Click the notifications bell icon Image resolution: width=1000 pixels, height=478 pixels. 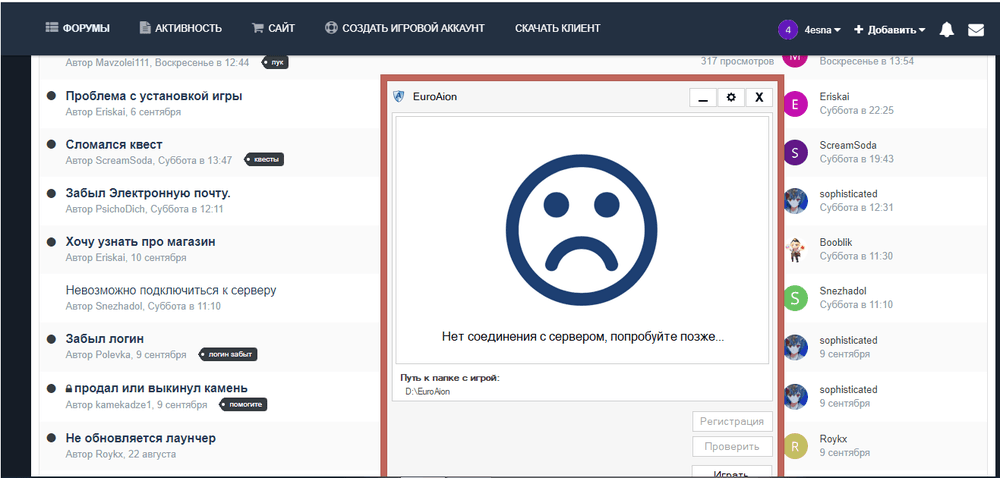click(x=946, y=30)
